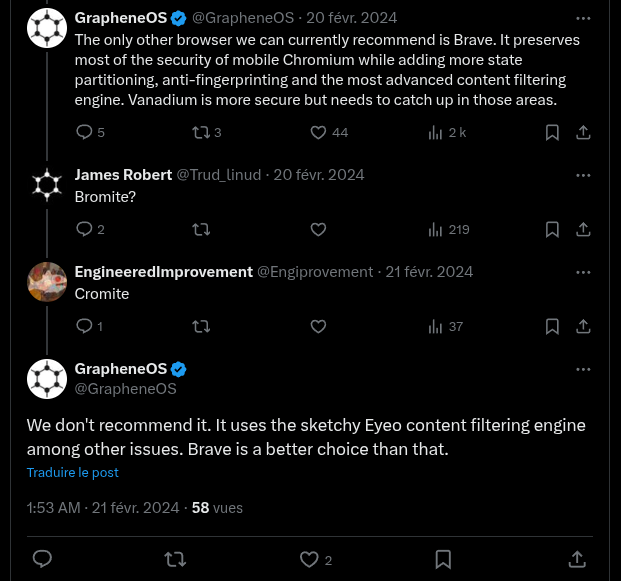
Task: View analytics of the 2 k views tweet
Action: 435,132
